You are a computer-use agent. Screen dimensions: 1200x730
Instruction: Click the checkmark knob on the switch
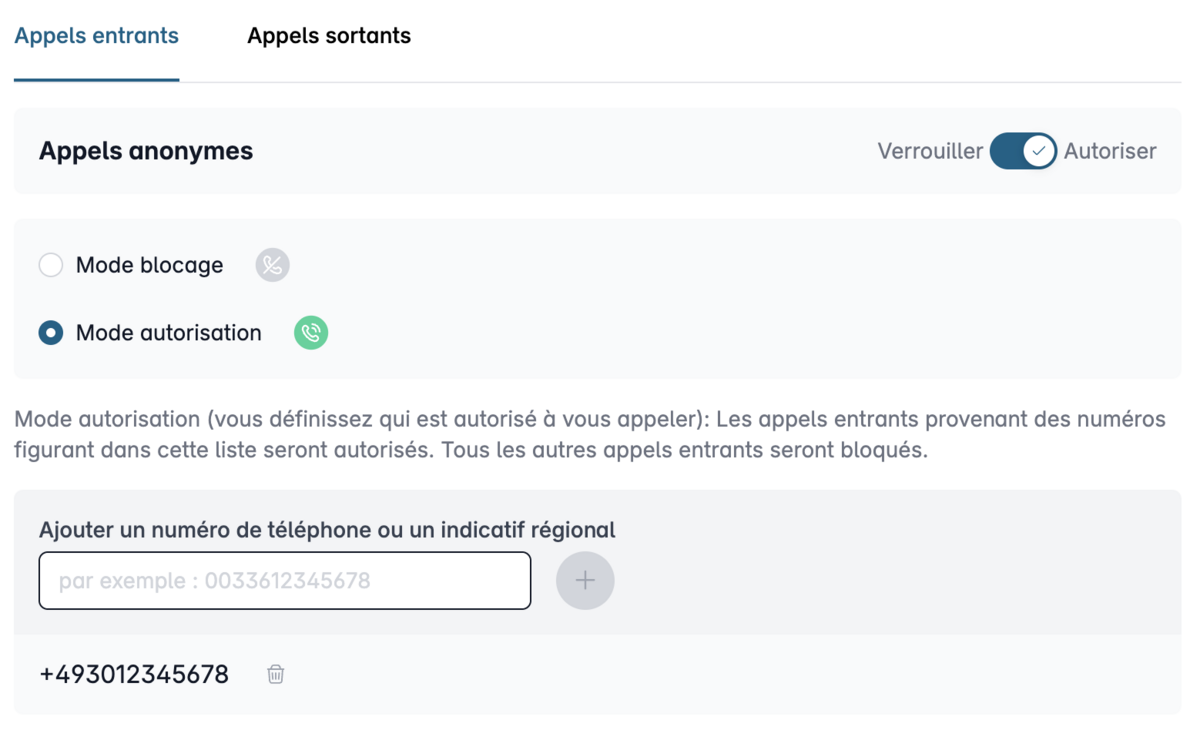click(1039, 151)
